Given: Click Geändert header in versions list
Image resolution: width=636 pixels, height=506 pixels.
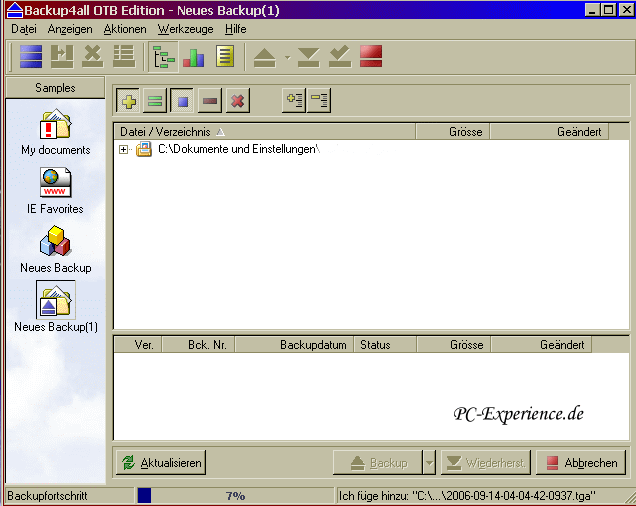Looking at the screenshot, I should coord(541,345).
